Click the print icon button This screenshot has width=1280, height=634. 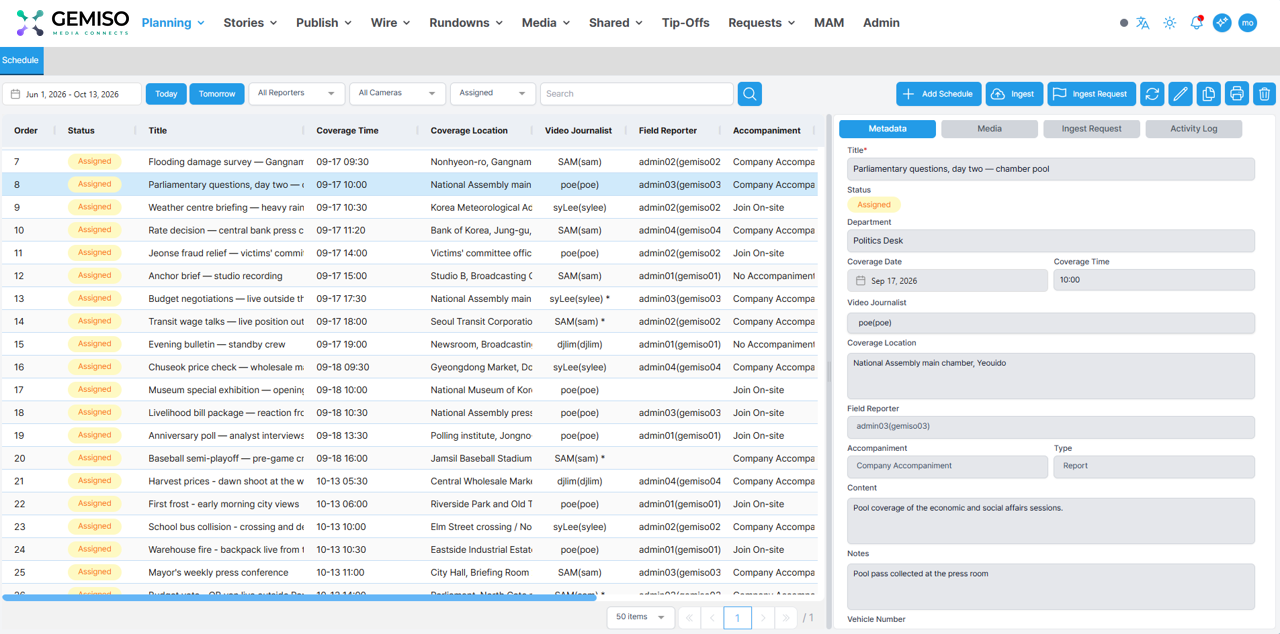click(x=1236, y=94)
